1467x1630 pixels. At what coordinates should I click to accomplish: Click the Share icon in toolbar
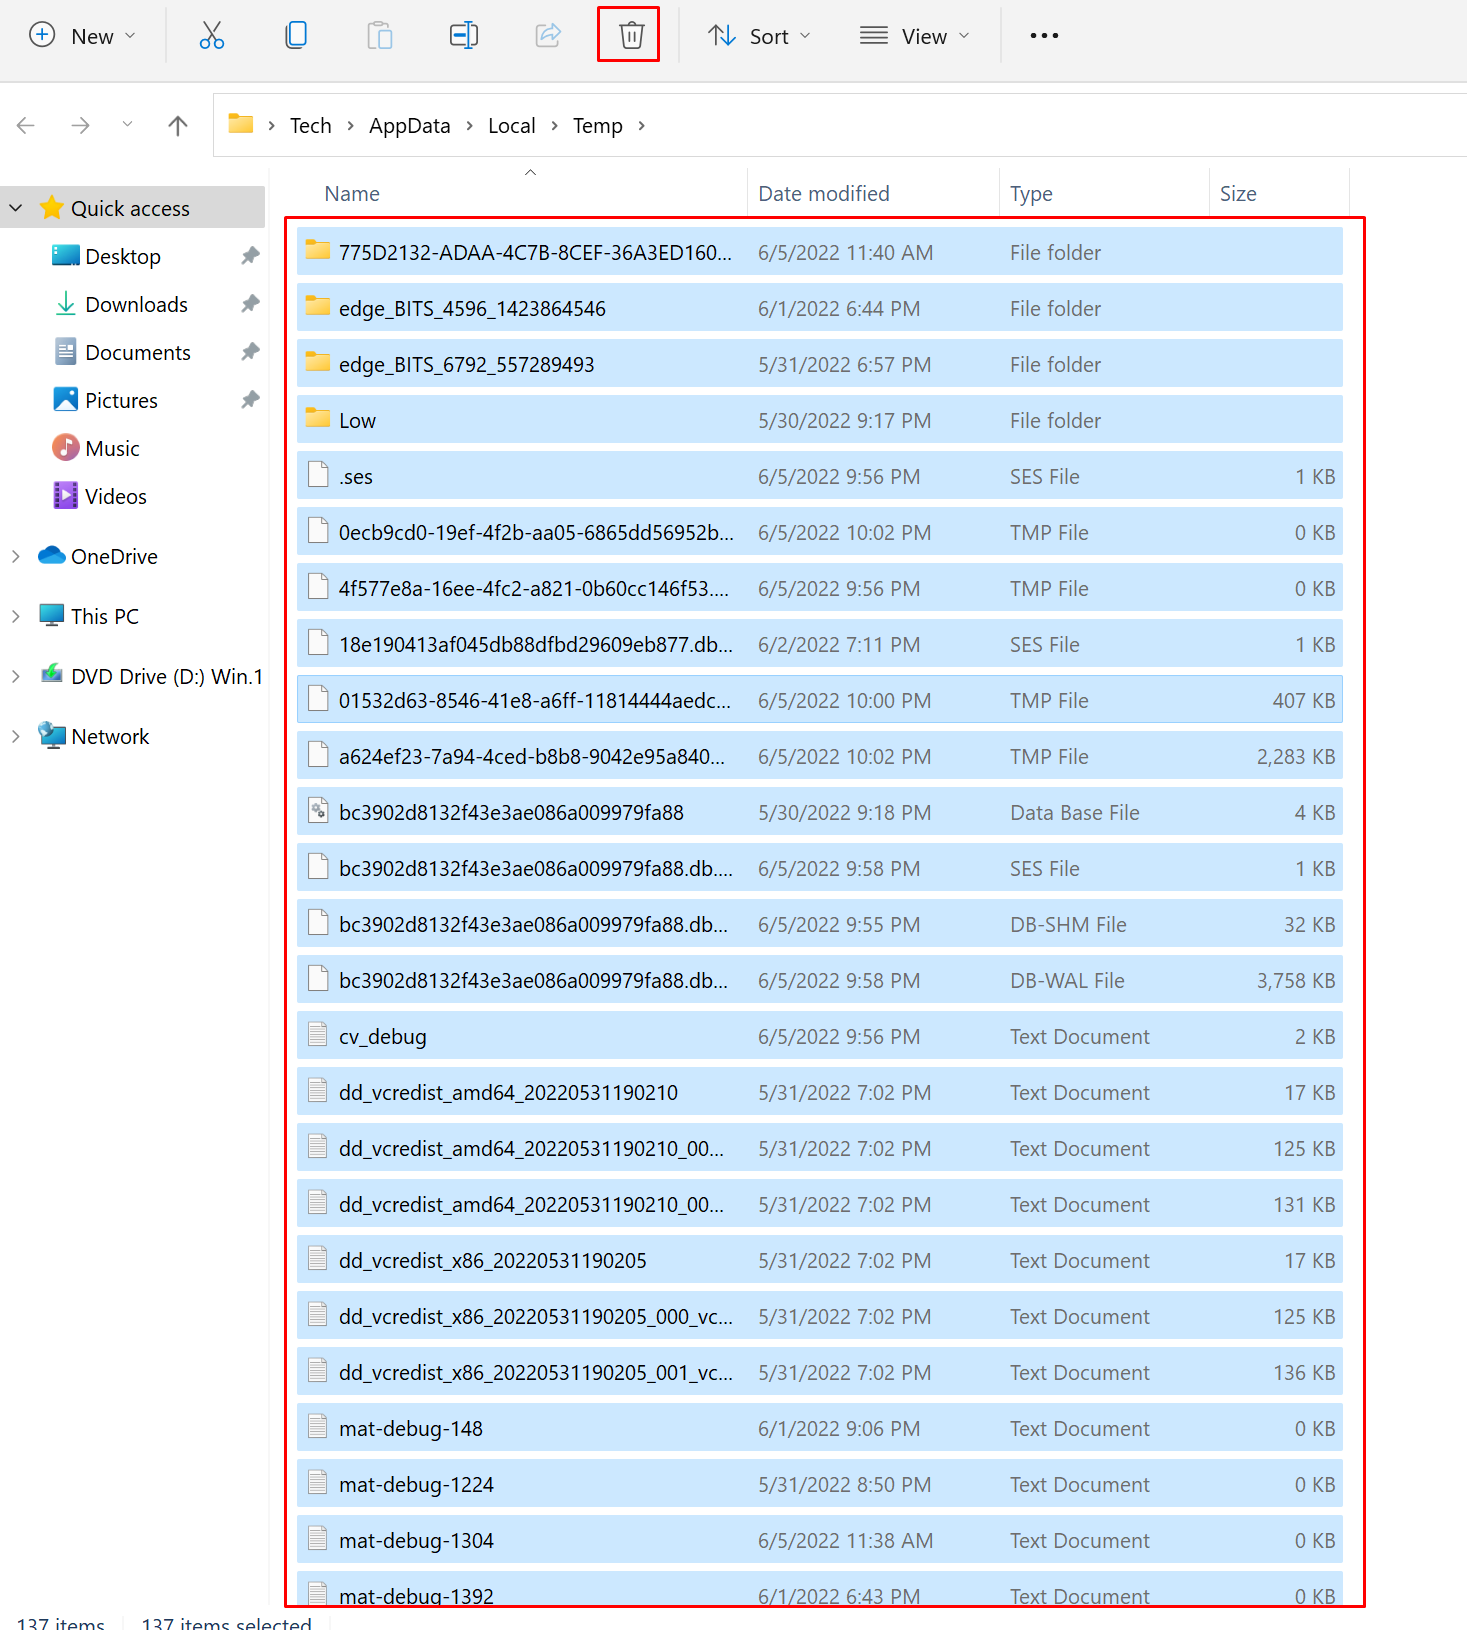548,36
